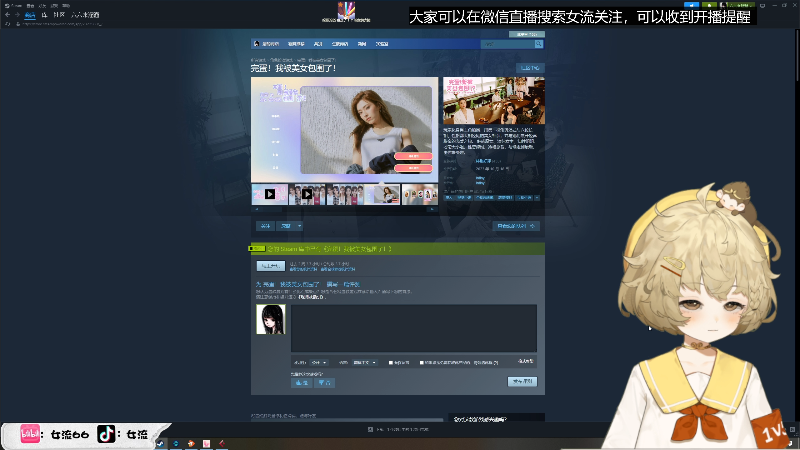Open 您的商店 in store nav bar
This screenshot has height=450, width=800.
coord(270,44)
